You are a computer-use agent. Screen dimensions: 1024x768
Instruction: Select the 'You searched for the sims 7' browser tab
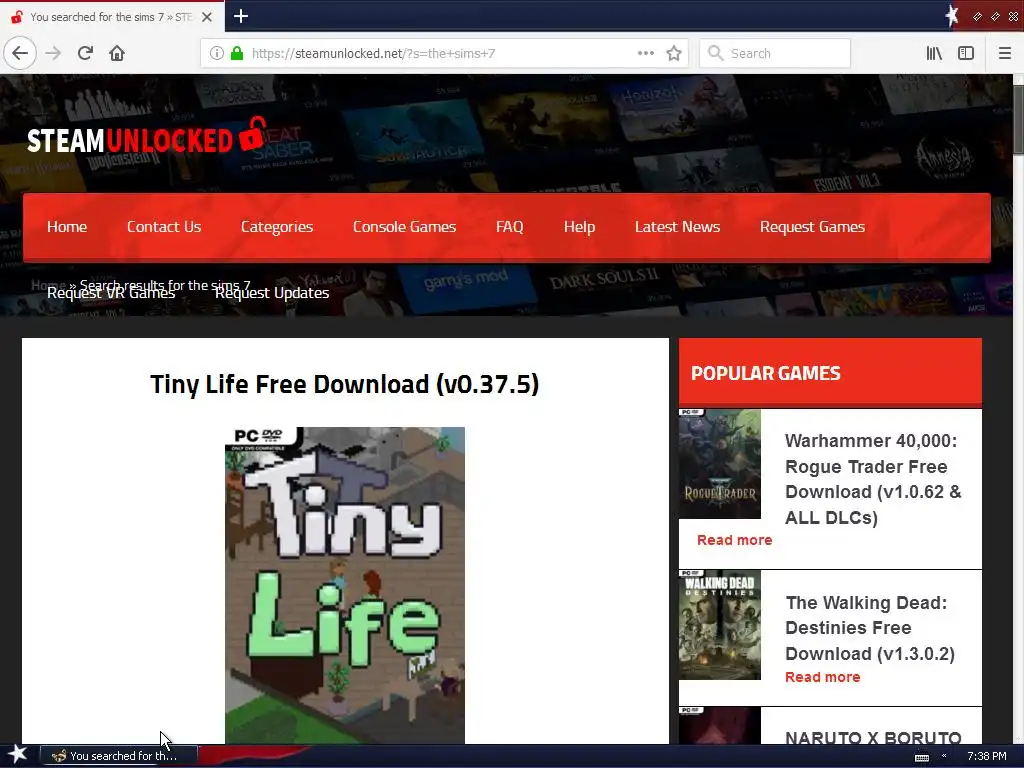coord(111,17)
